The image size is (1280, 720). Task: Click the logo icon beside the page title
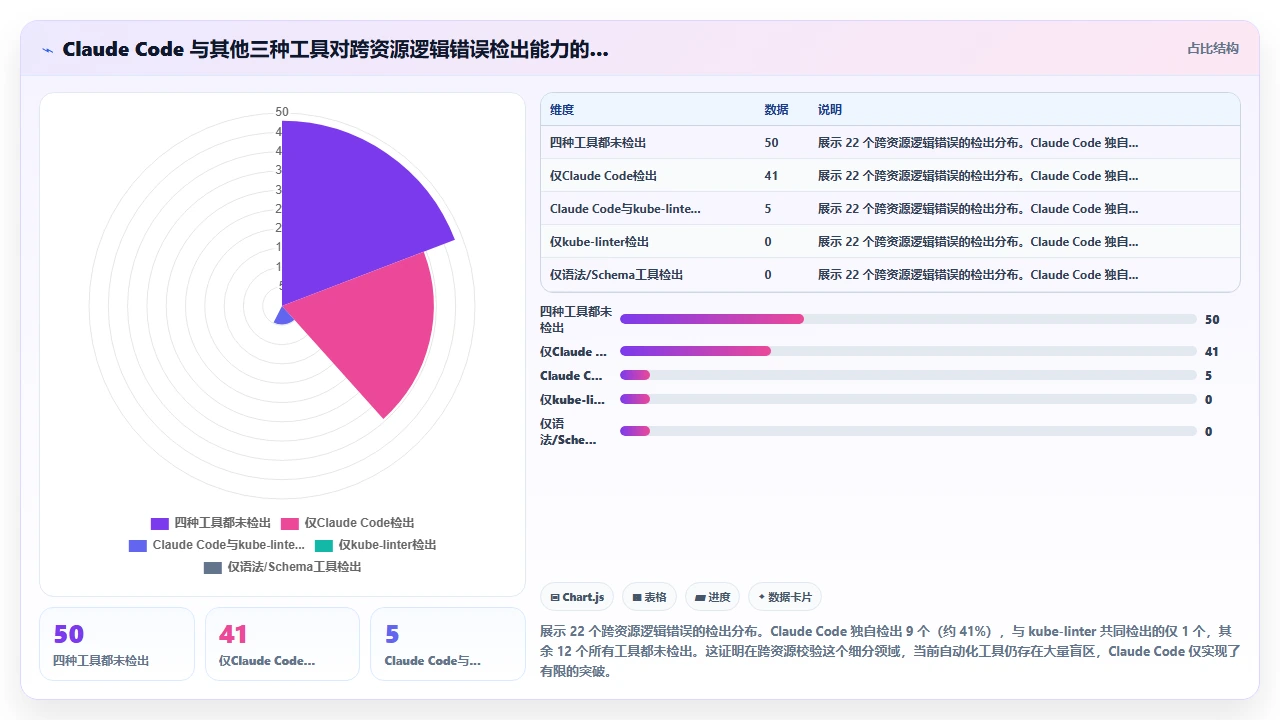pos(47,49)
